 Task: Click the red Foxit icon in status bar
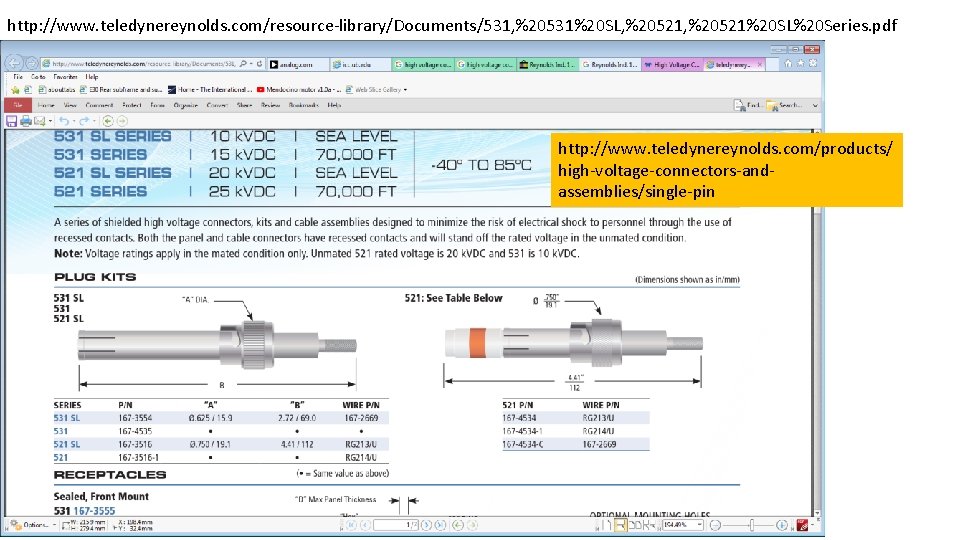pos(802,525)
